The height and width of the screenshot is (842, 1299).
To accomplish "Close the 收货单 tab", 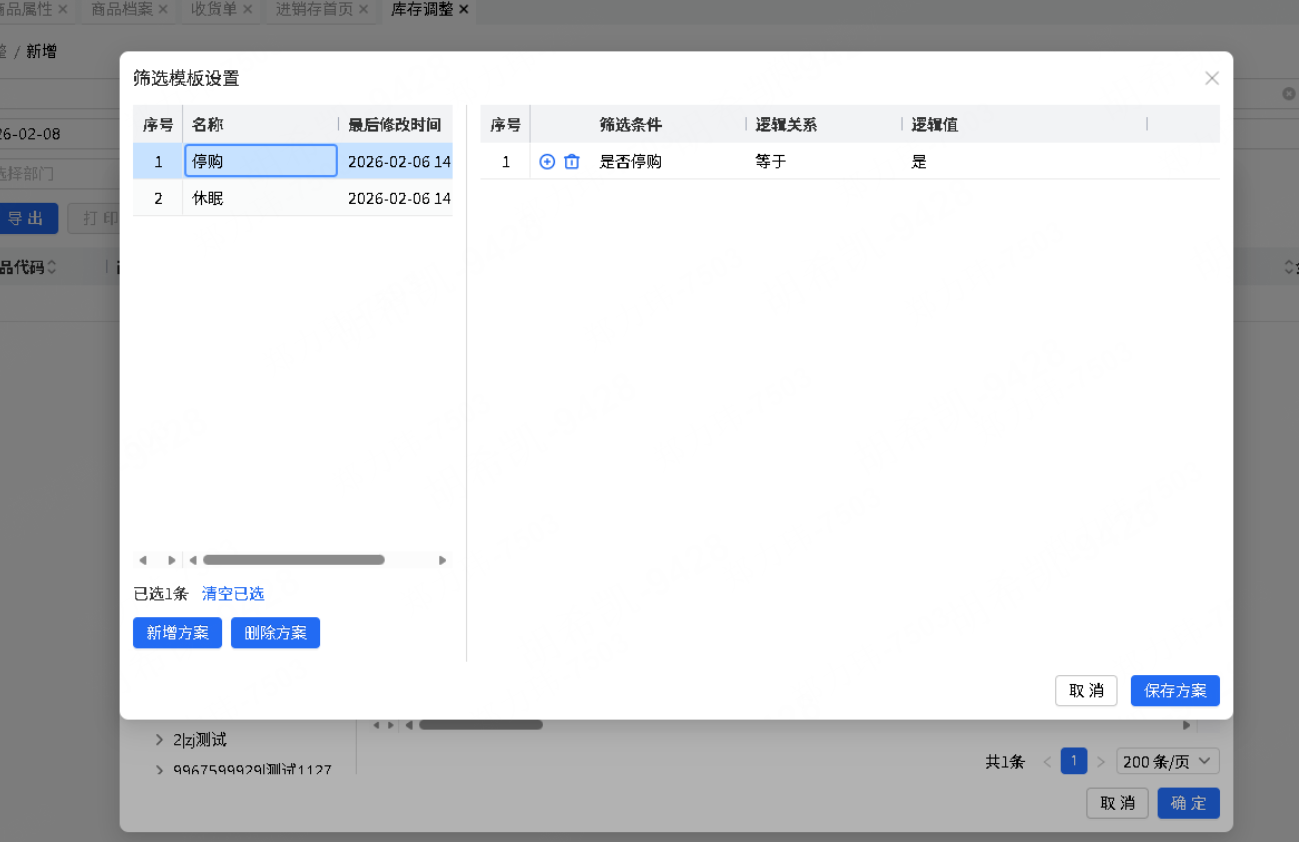I will [x=247, y=9].
